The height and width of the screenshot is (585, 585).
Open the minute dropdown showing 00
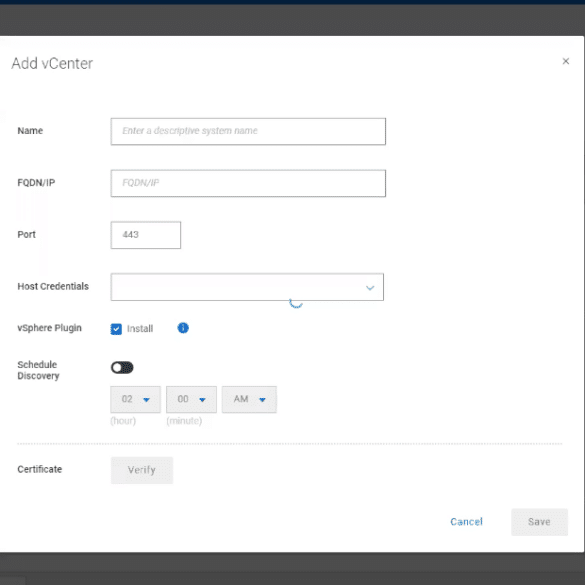191,399
